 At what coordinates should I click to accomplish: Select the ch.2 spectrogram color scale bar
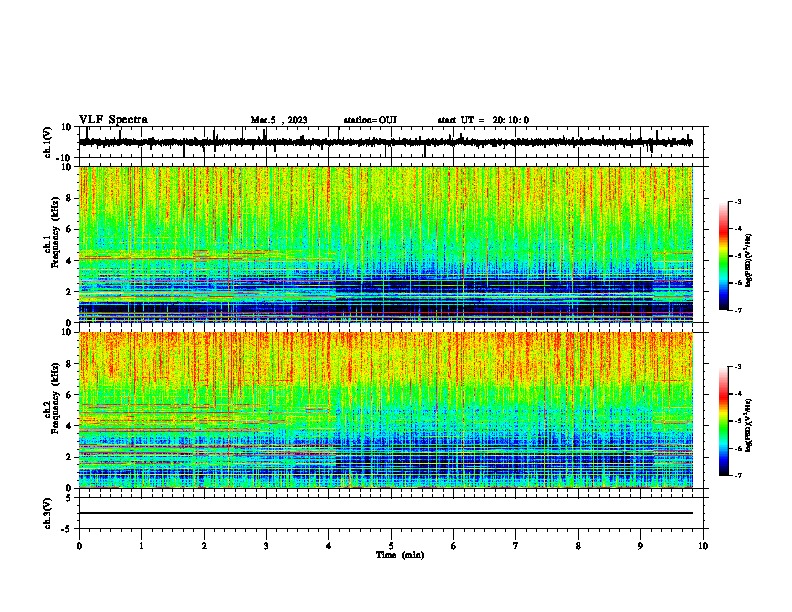click(x=724, y=421)
